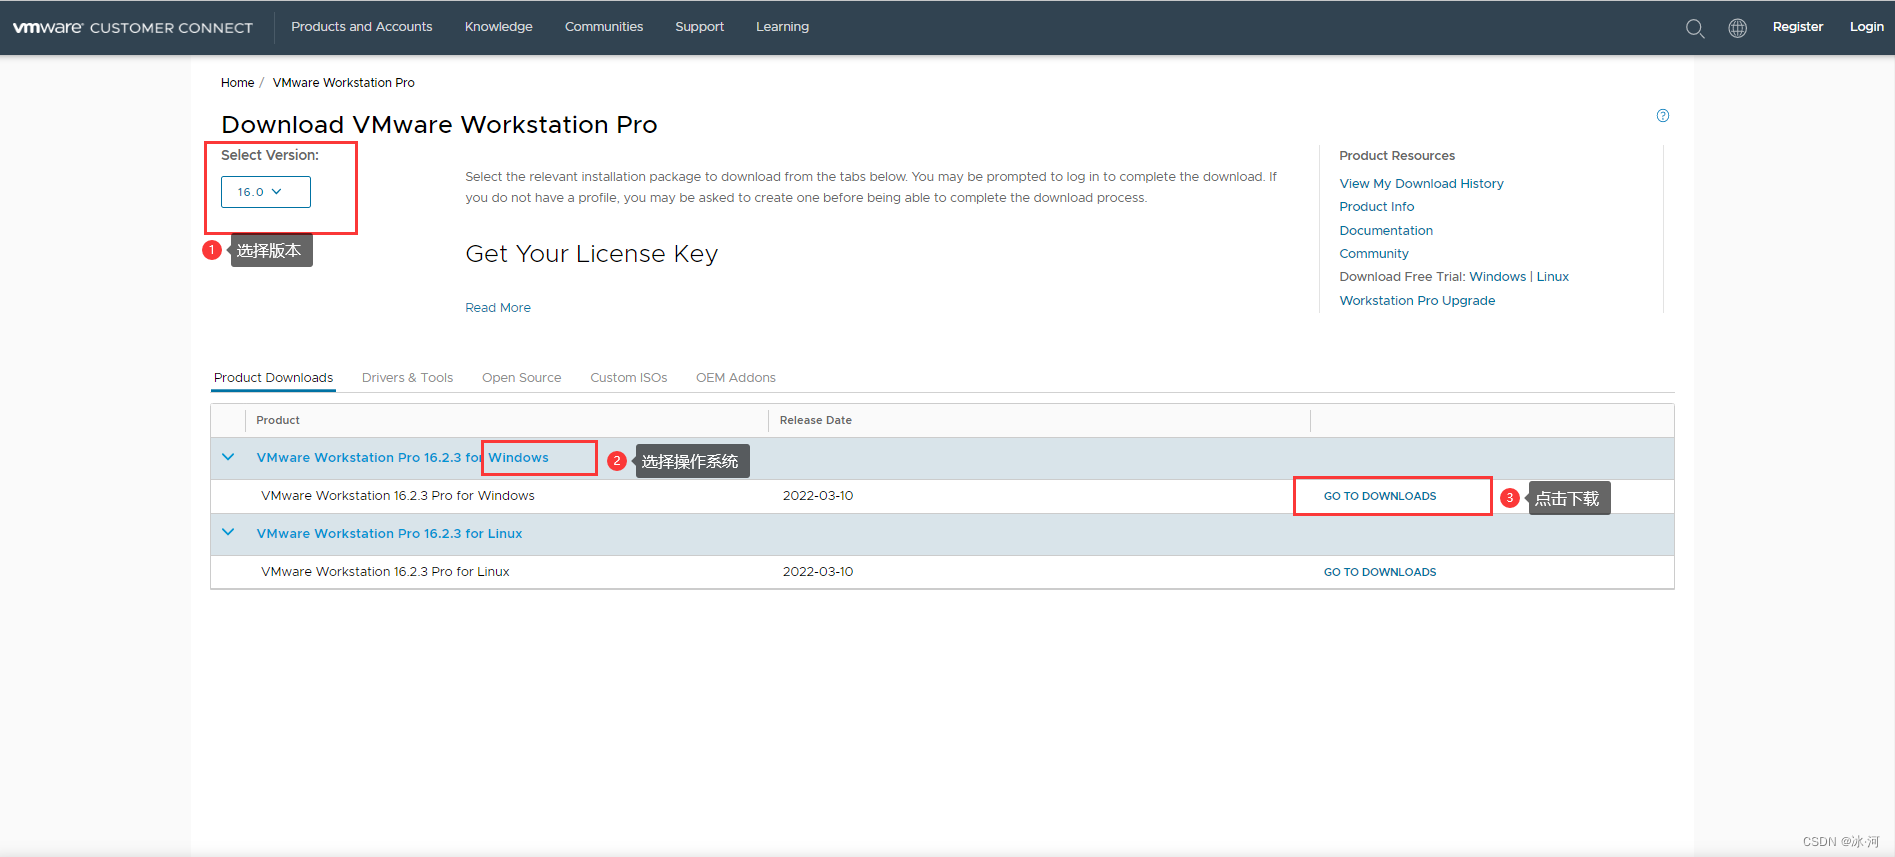
Task: Open the Documentation link
Action: click(x=1386, y=231)
